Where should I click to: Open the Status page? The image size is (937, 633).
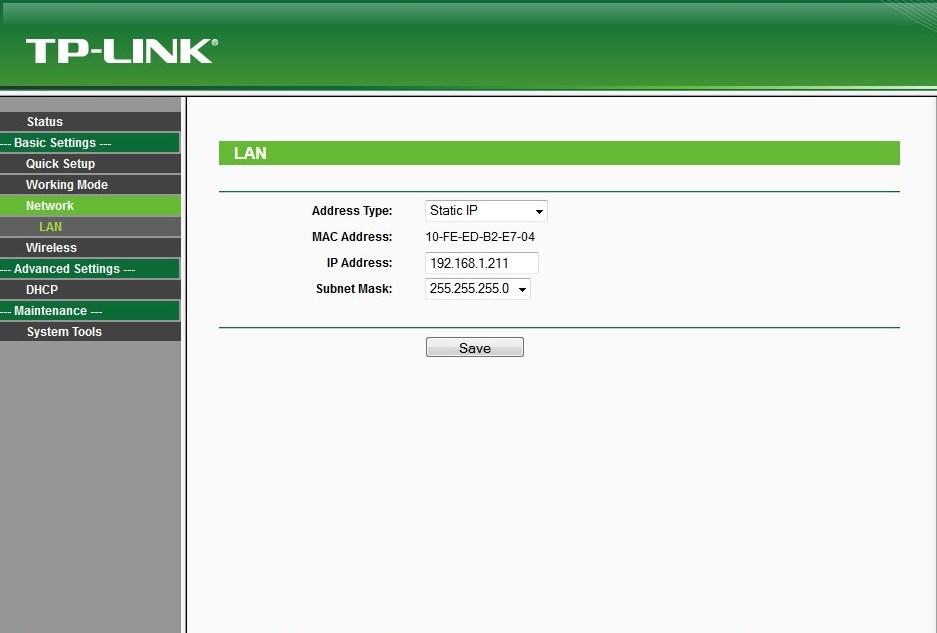pos(90,121)
